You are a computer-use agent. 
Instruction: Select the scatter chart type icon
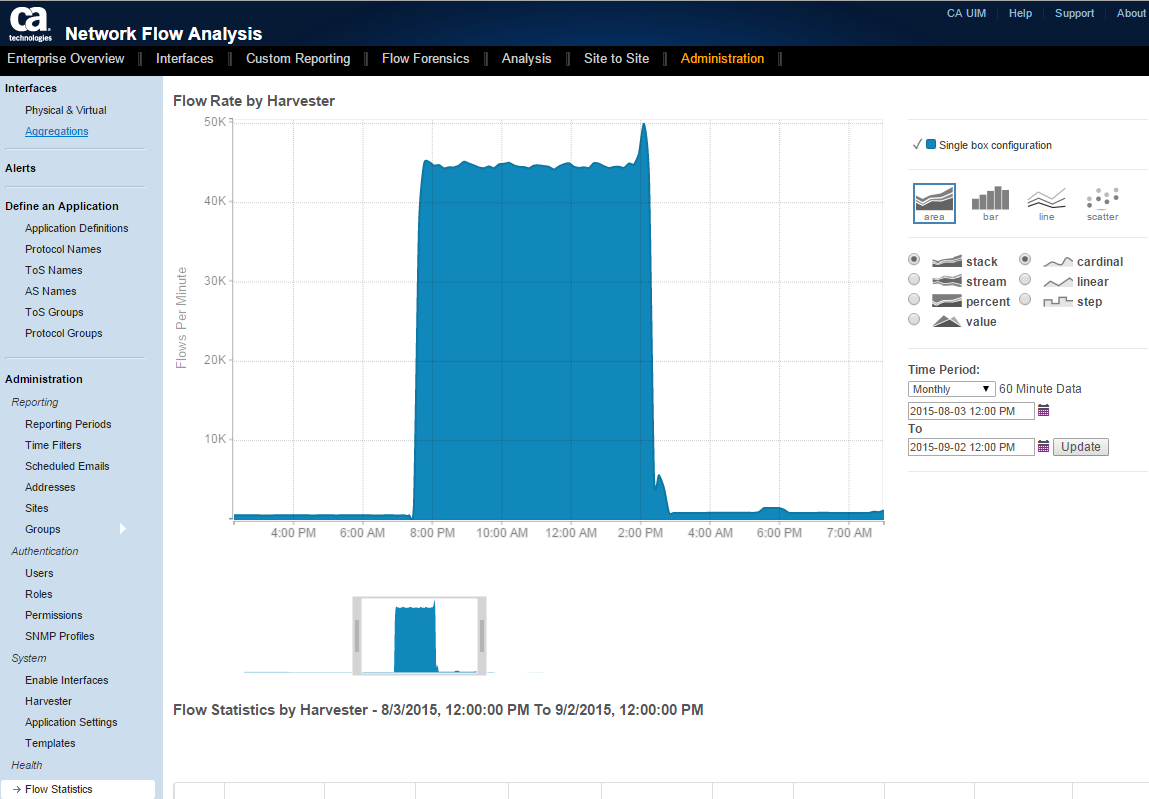1103,203
